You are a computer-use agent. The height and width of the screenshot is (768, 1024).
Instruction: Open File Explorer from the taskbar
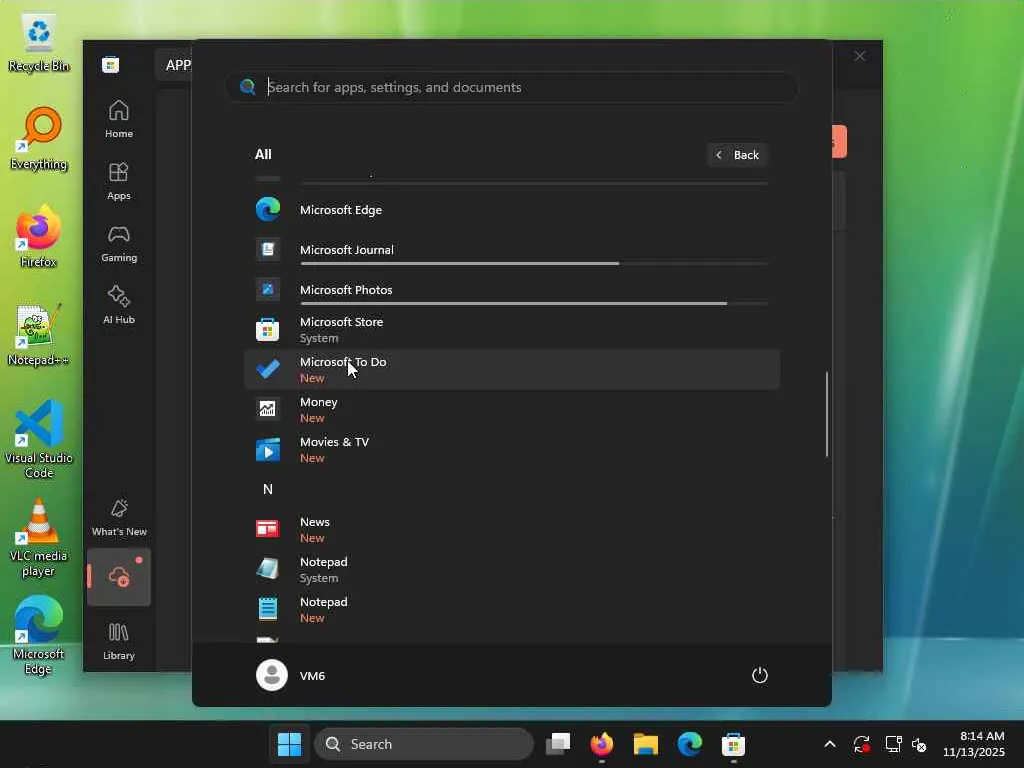(x=645, y=744)
